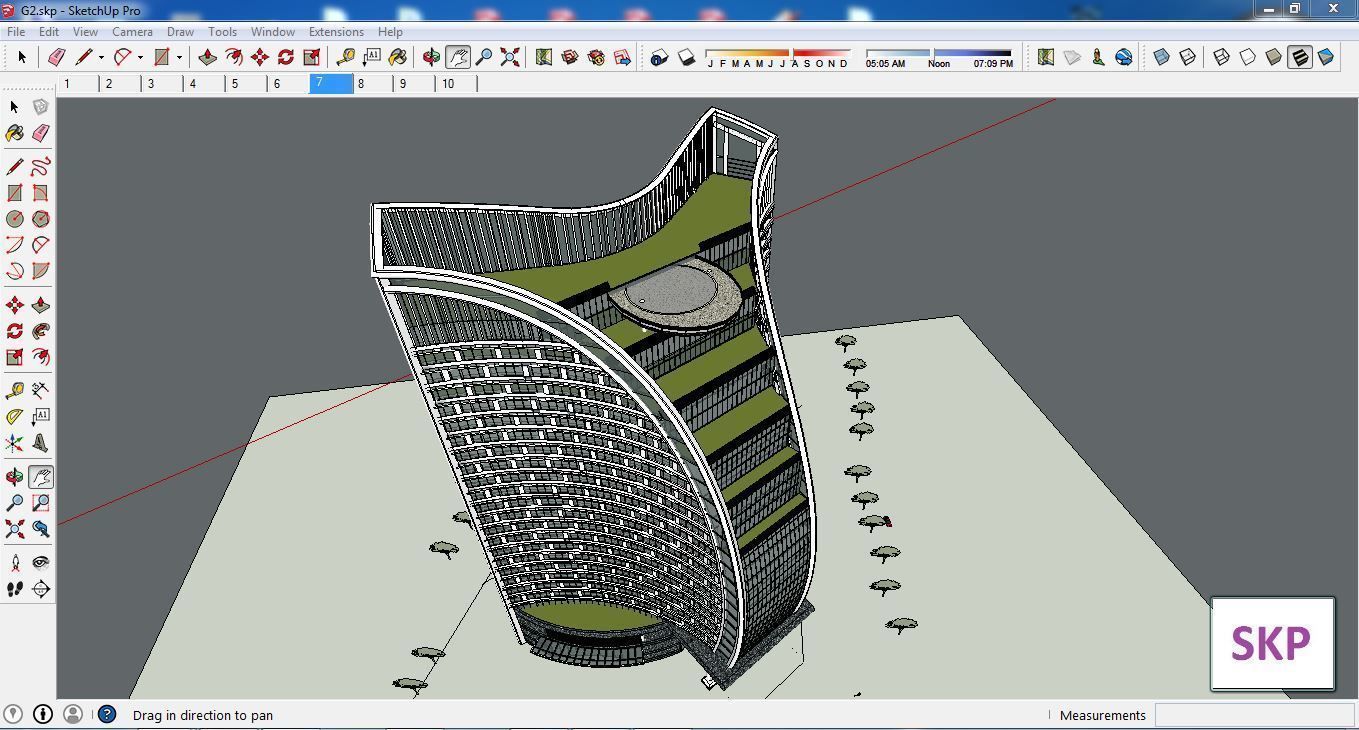Select the Zoom magnifier in top toolbar
Viewport: 1359px width, 730px height.
483,57
